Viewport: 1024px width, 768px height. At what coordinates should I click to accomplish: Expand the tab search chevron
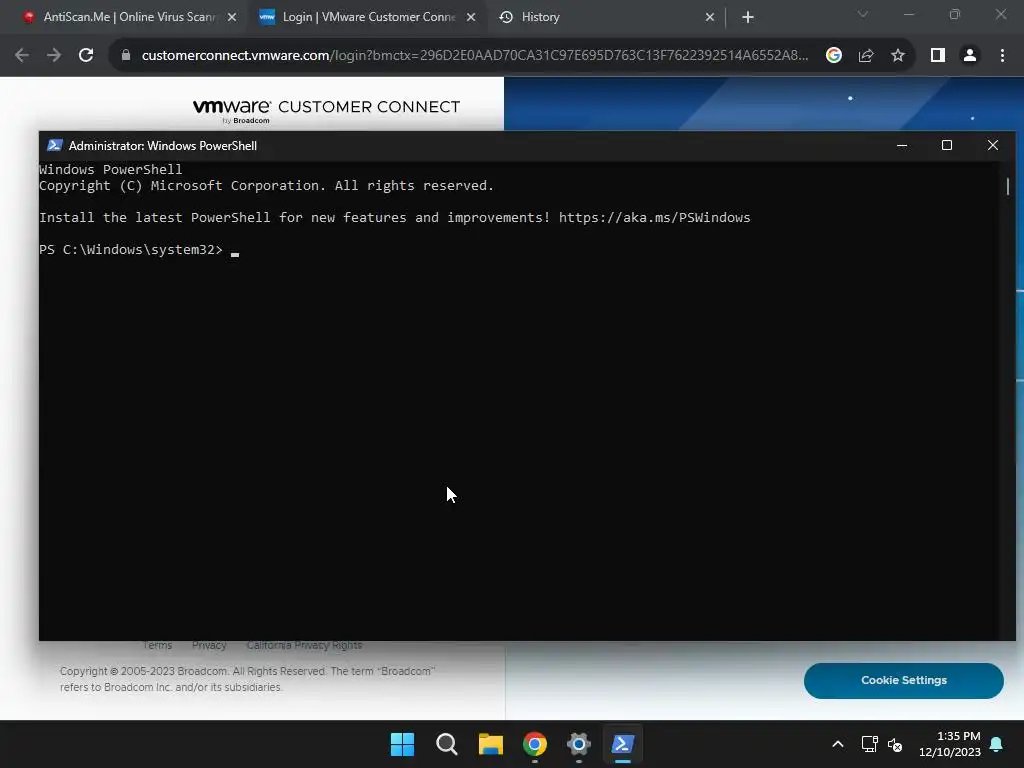(863, 14)
